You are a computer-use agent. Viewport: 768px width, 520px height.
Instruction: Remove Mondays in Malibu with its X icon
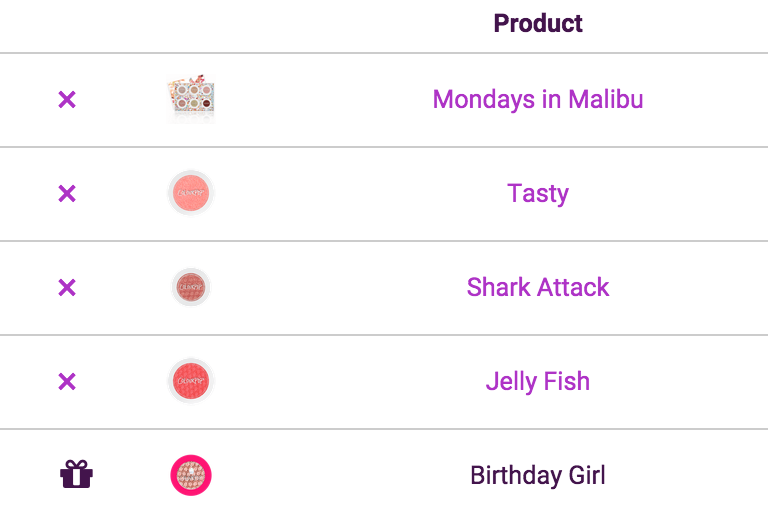pos(67,99)
